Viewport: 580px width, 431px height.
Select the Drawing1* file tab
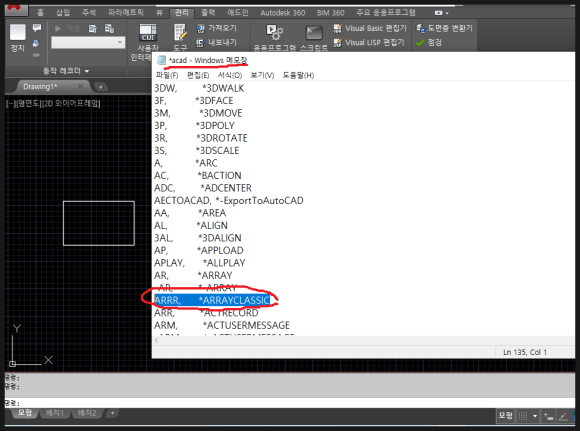click(40, 87)
